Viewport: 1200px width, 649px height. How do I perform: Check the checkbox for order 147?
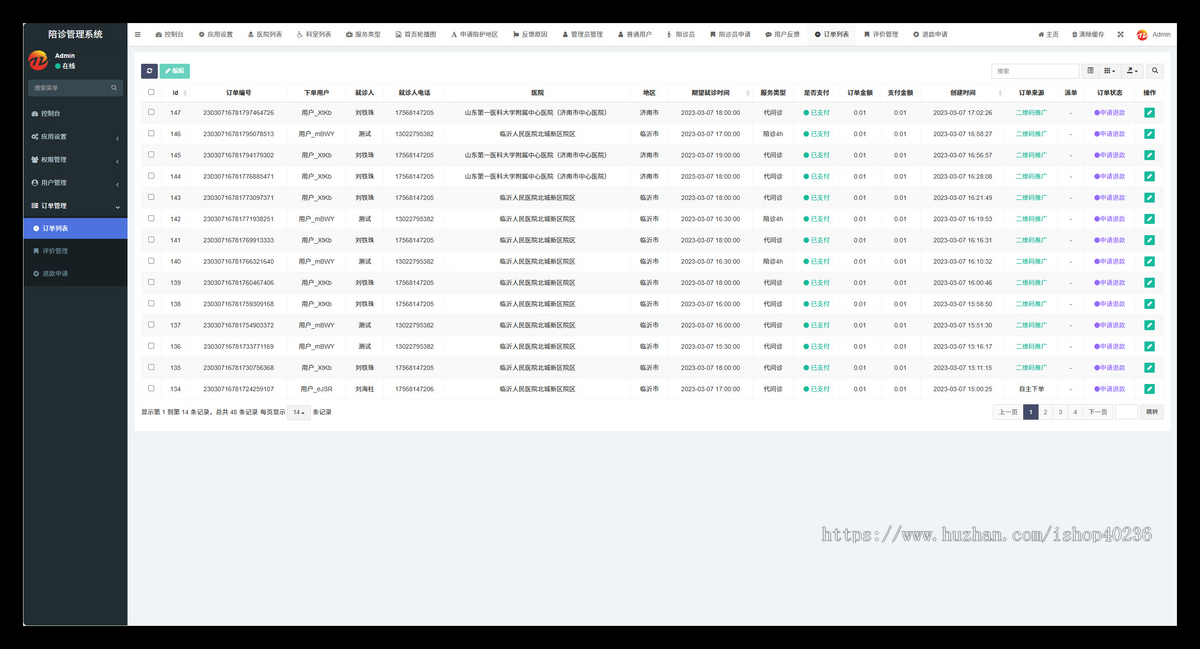tap(151, 112)
